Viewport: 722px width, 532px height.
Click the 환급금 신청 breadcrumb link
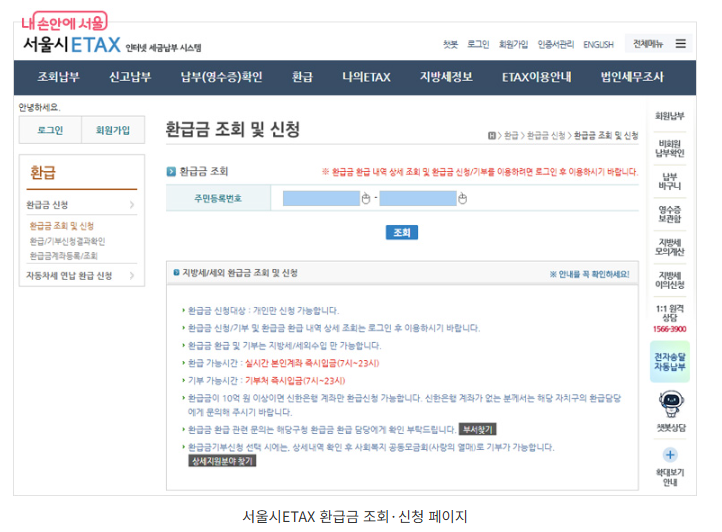click(x=546, y=135)
